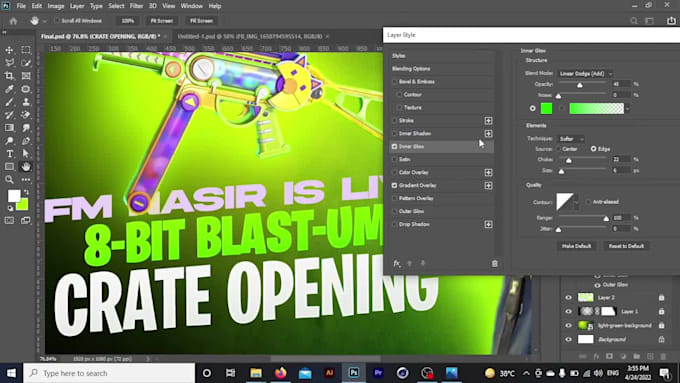Select the Frame tool
680x383 pixels.
(x=26, y=76)
